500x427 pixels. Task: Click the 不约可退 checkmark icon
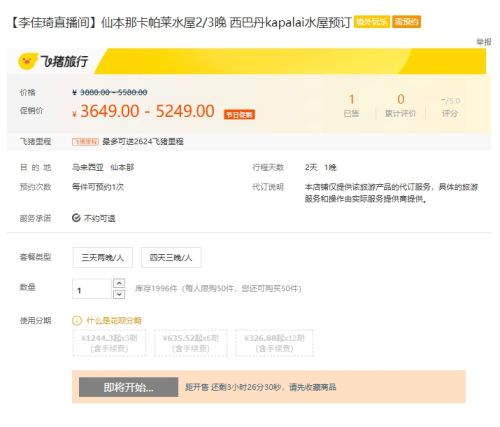[76, 218]
